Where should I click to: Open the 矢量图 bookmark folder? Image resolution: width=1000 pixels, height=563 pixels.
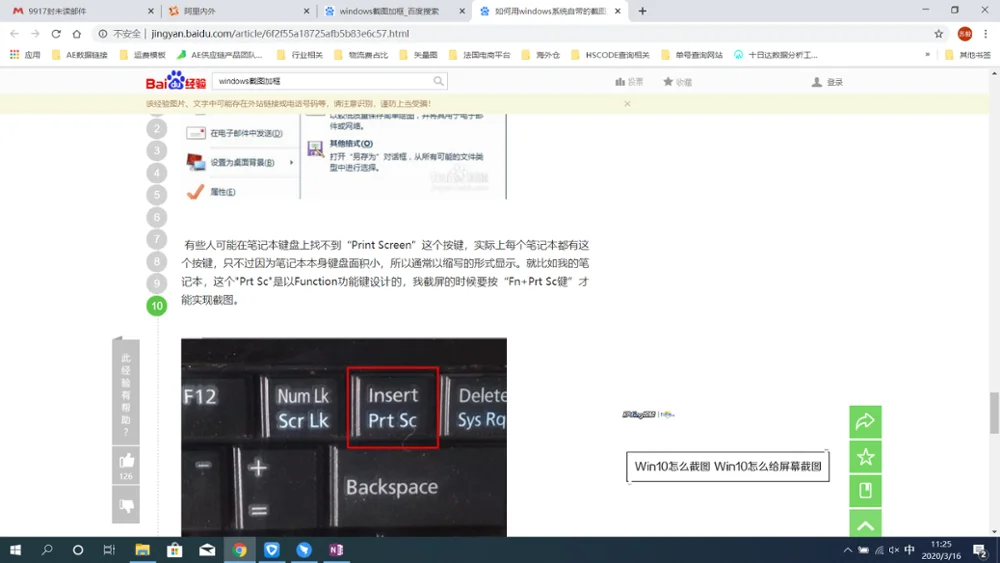pos(418,55)
